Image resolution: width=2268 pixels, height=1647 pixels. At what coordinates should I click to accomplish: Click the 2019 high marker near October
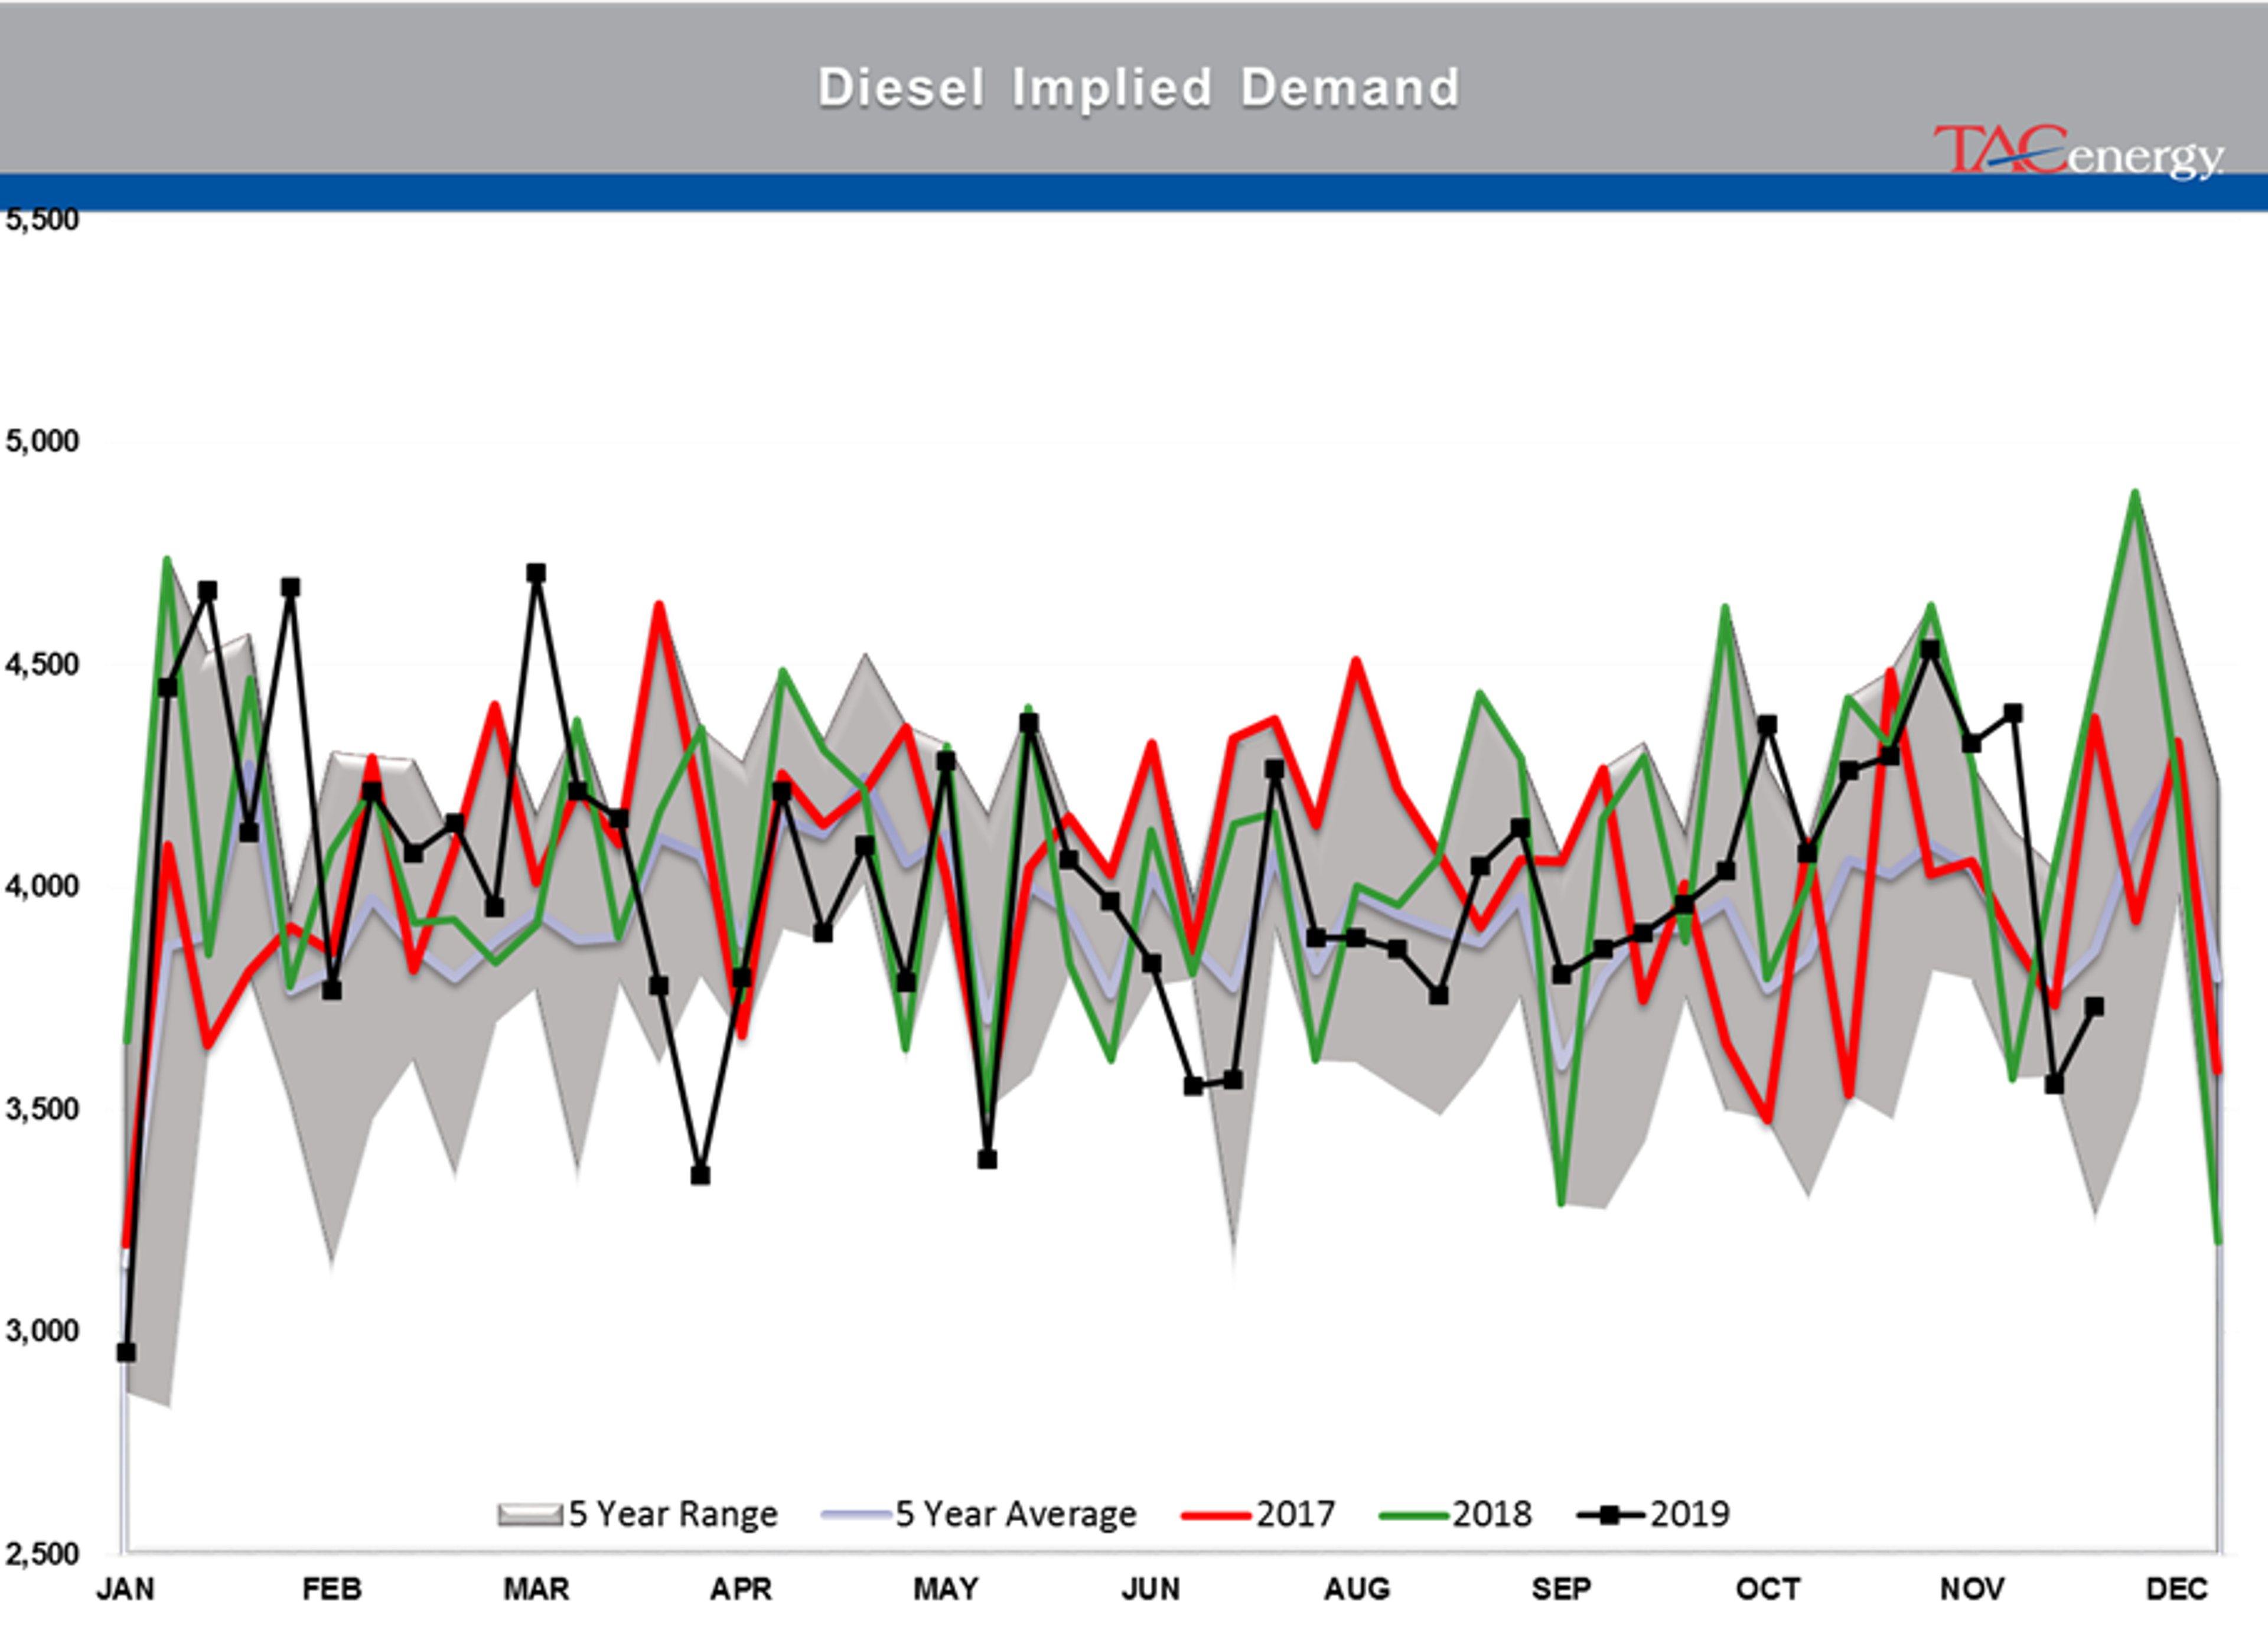tap(1767, 724)
